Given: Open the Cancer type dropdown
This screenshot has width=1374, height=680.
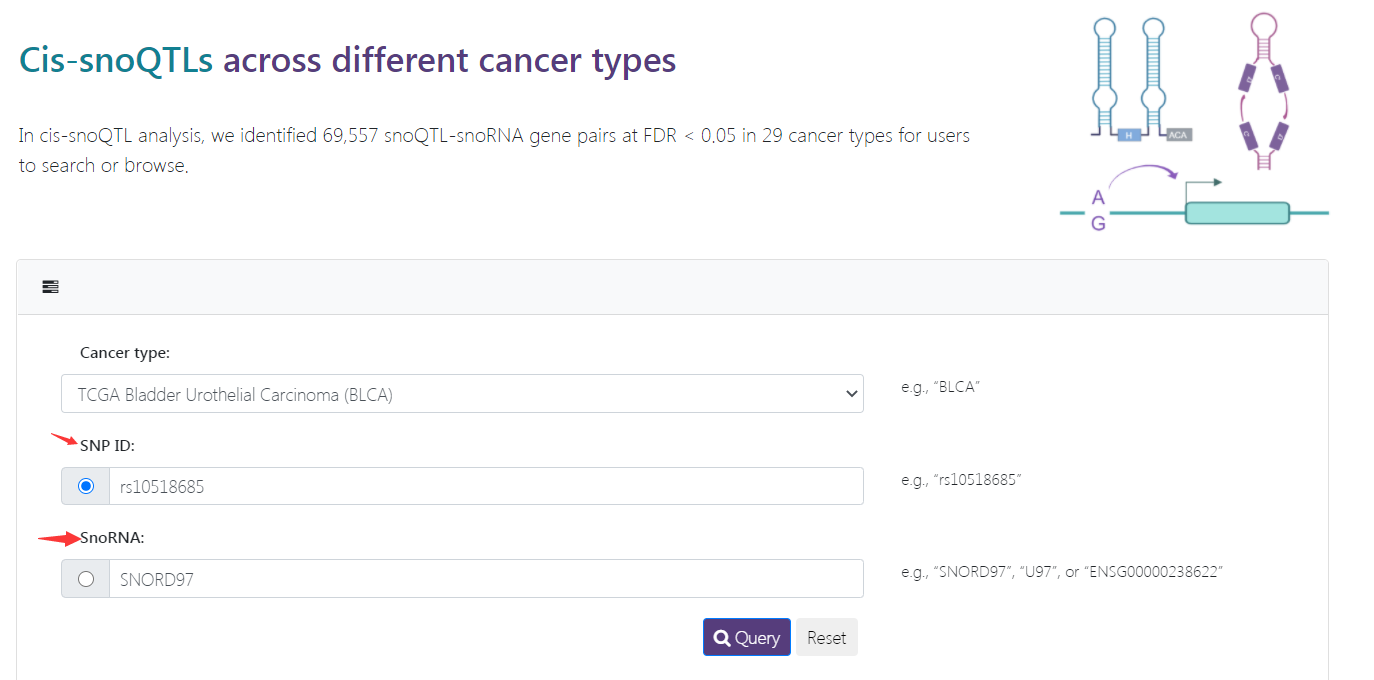Looking at the screenshot, I should 462,394.
